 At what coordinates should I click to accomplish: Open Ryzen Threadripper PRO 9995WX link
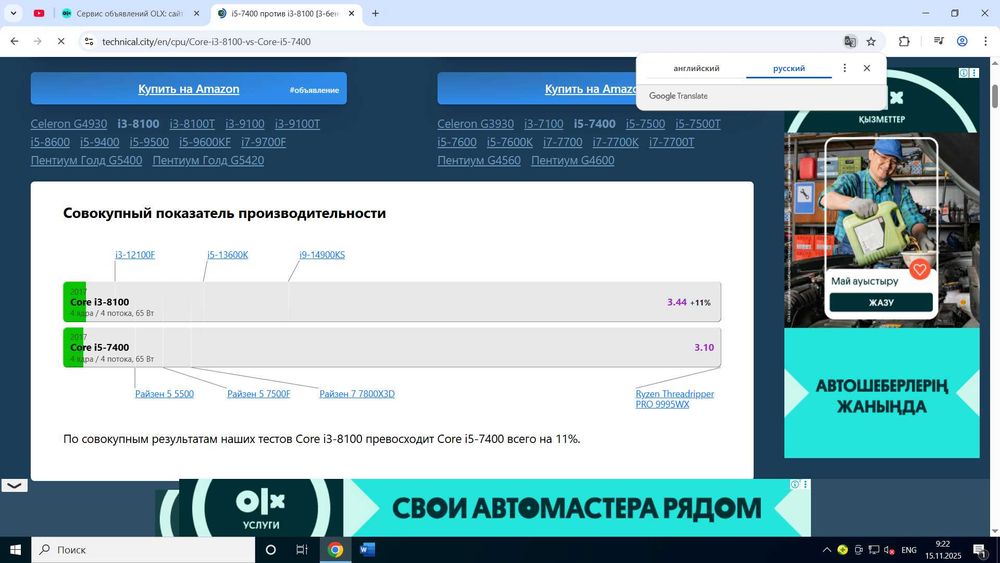(675, 399)
